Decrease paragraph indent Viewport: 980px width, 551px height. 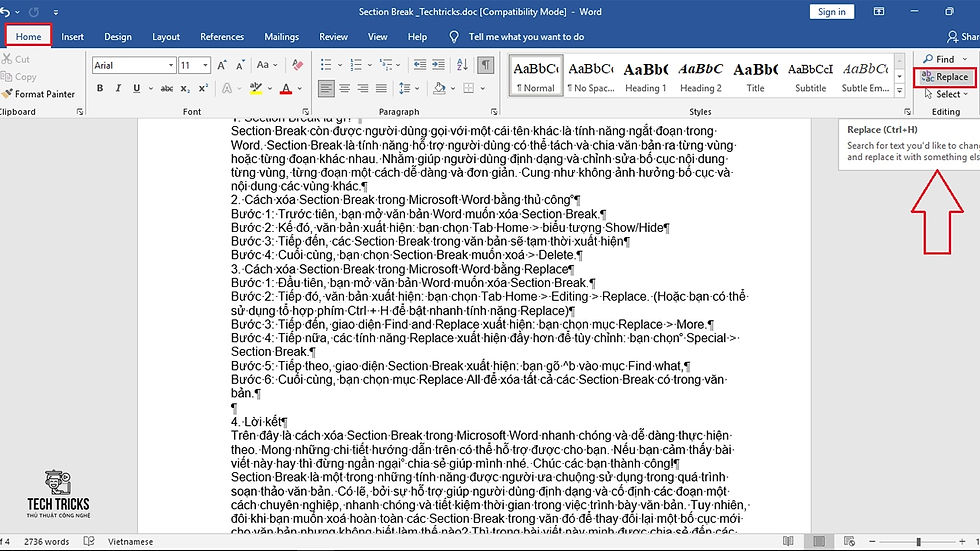[420, 65]
